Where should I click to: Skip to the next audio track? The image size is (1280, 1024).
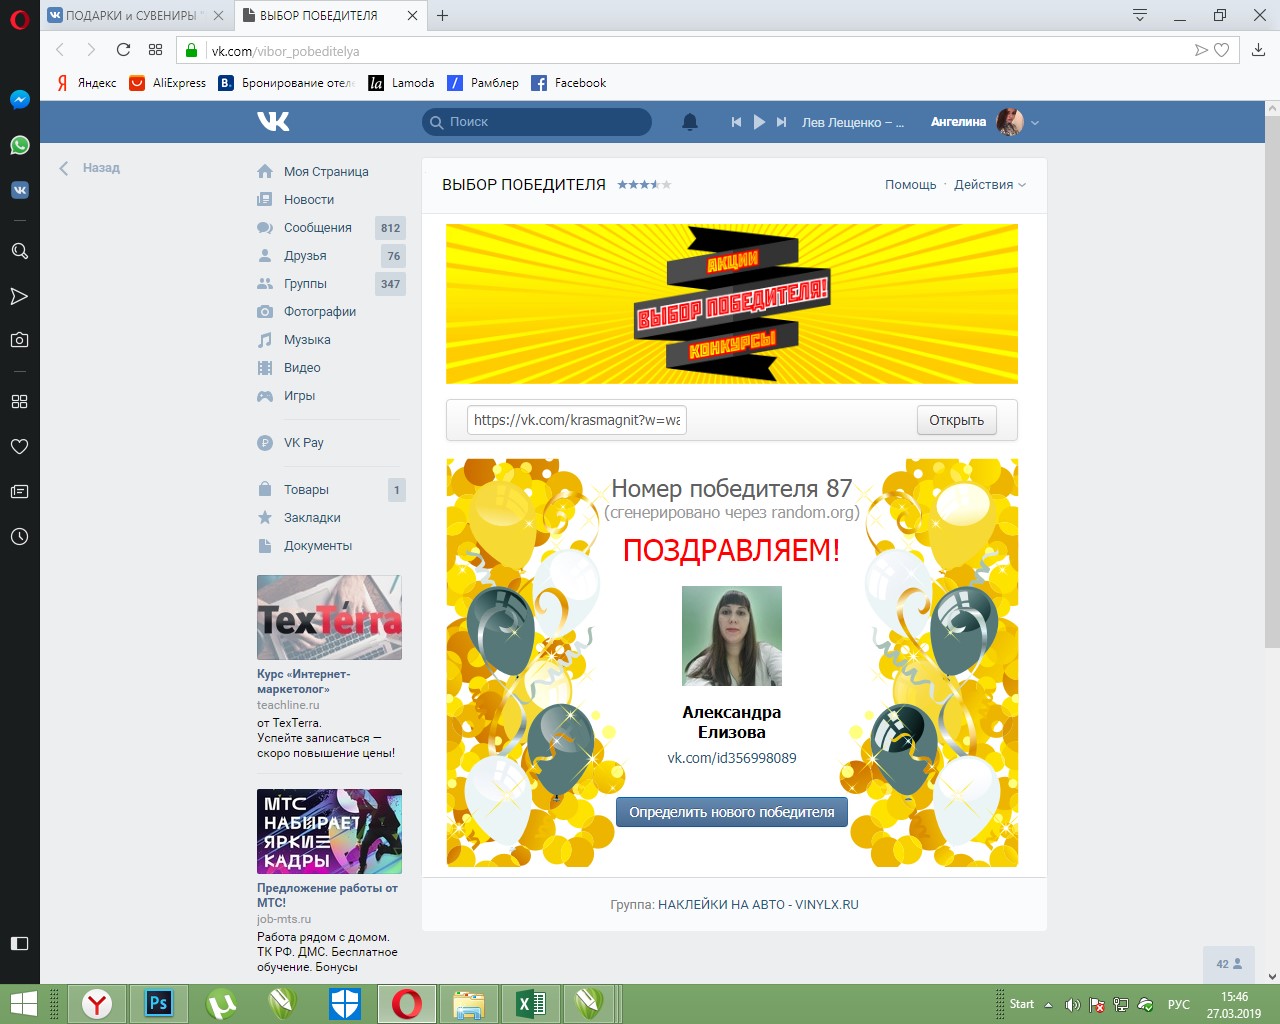(x=782, y=122)
